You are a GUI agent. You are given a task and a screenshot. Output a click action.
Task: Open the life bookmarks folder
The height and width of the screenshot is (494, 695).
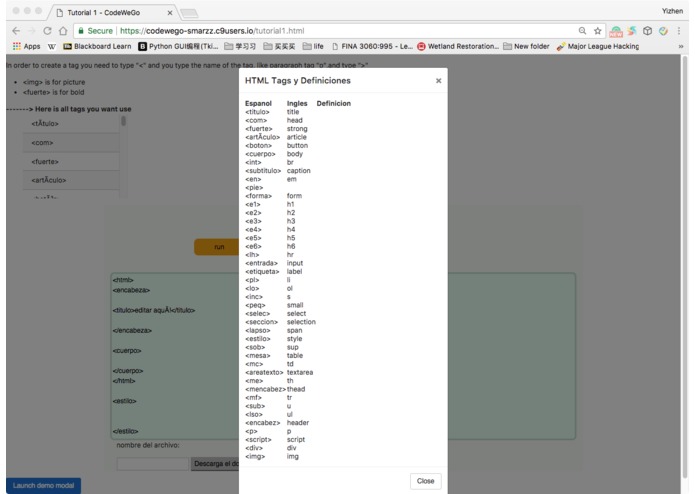tap(313, 46)
